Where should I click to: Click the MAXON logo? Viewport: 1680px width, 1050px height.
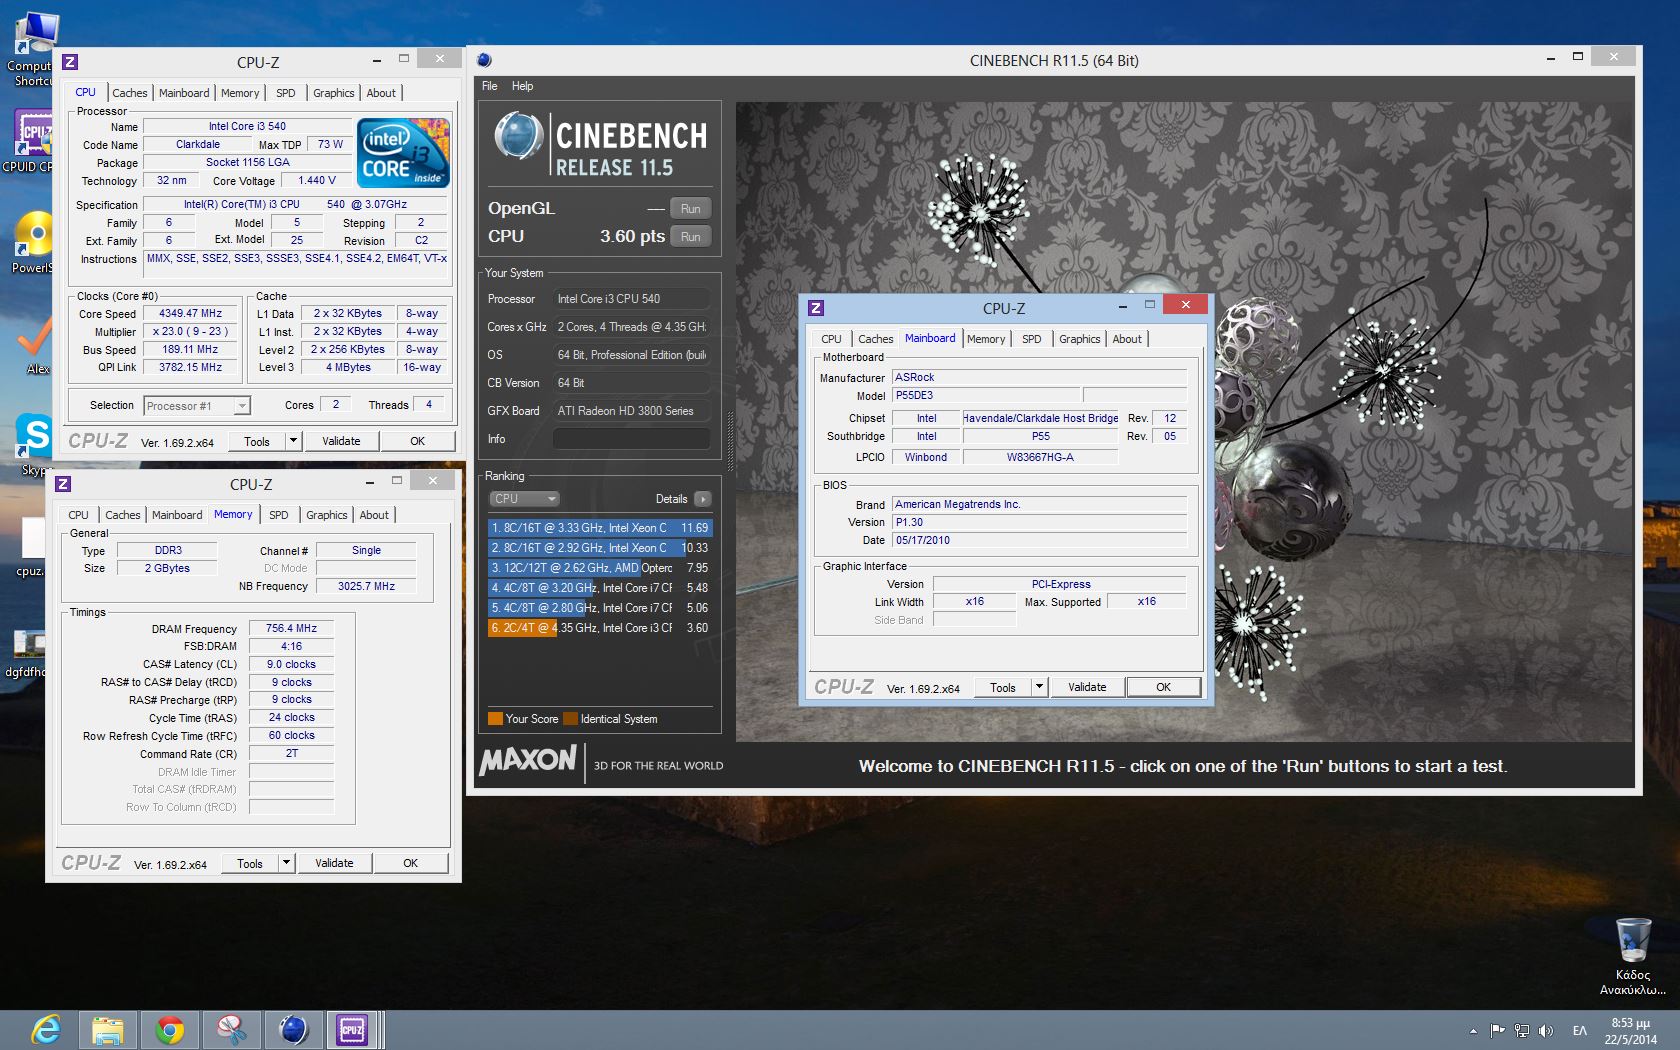coord(529,761)
